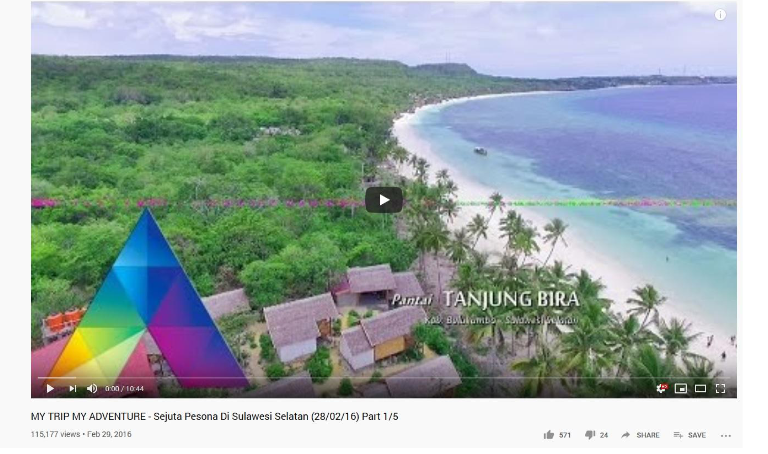Open the info card icon on video

pos(720,15)
